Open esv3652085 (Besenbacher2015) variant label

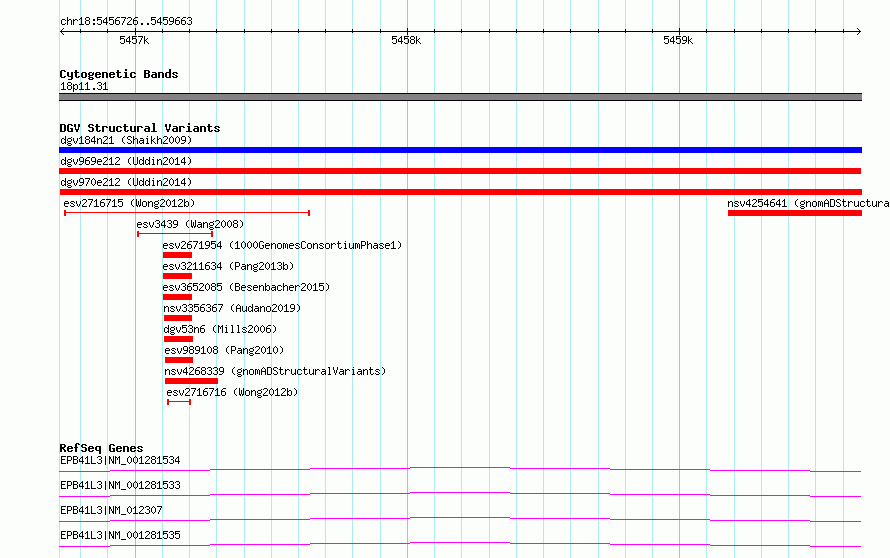point(246,287)
